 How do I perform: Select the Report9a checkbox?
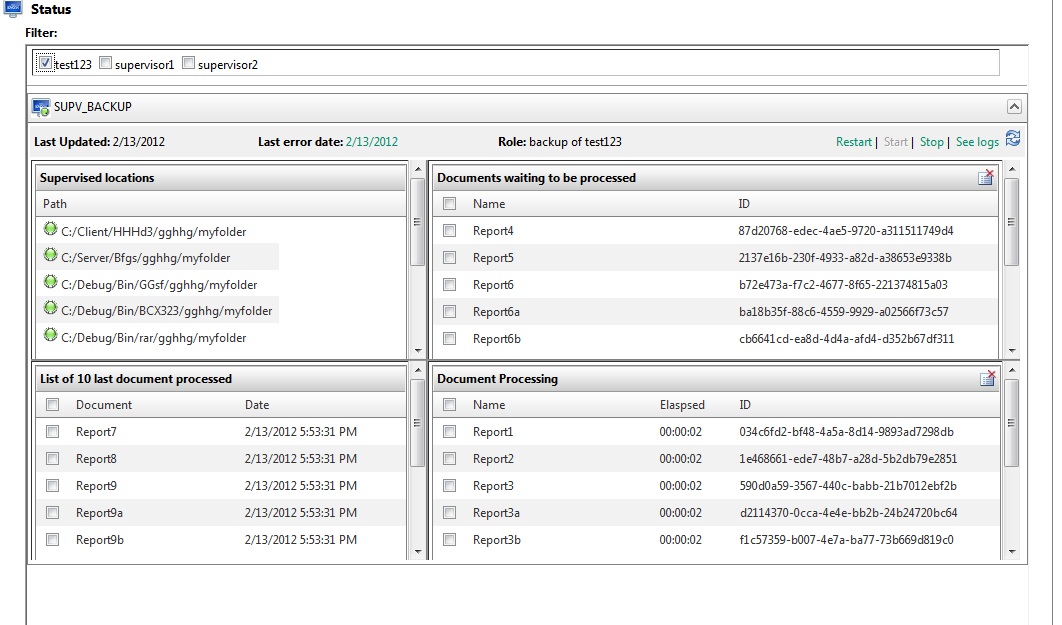tap(52, 513)
